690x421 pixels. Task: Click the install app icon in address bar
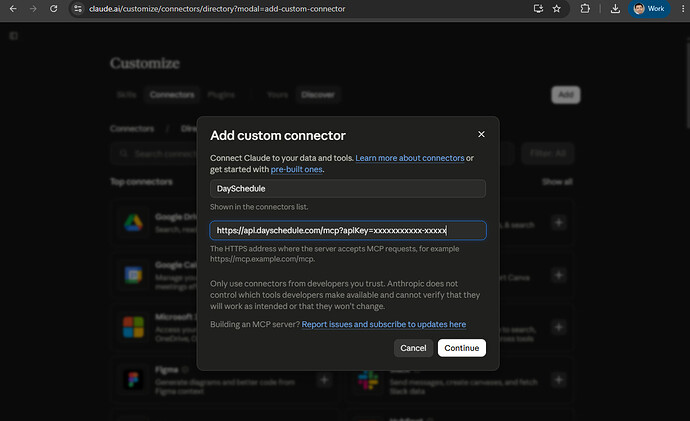pos(538,9)
